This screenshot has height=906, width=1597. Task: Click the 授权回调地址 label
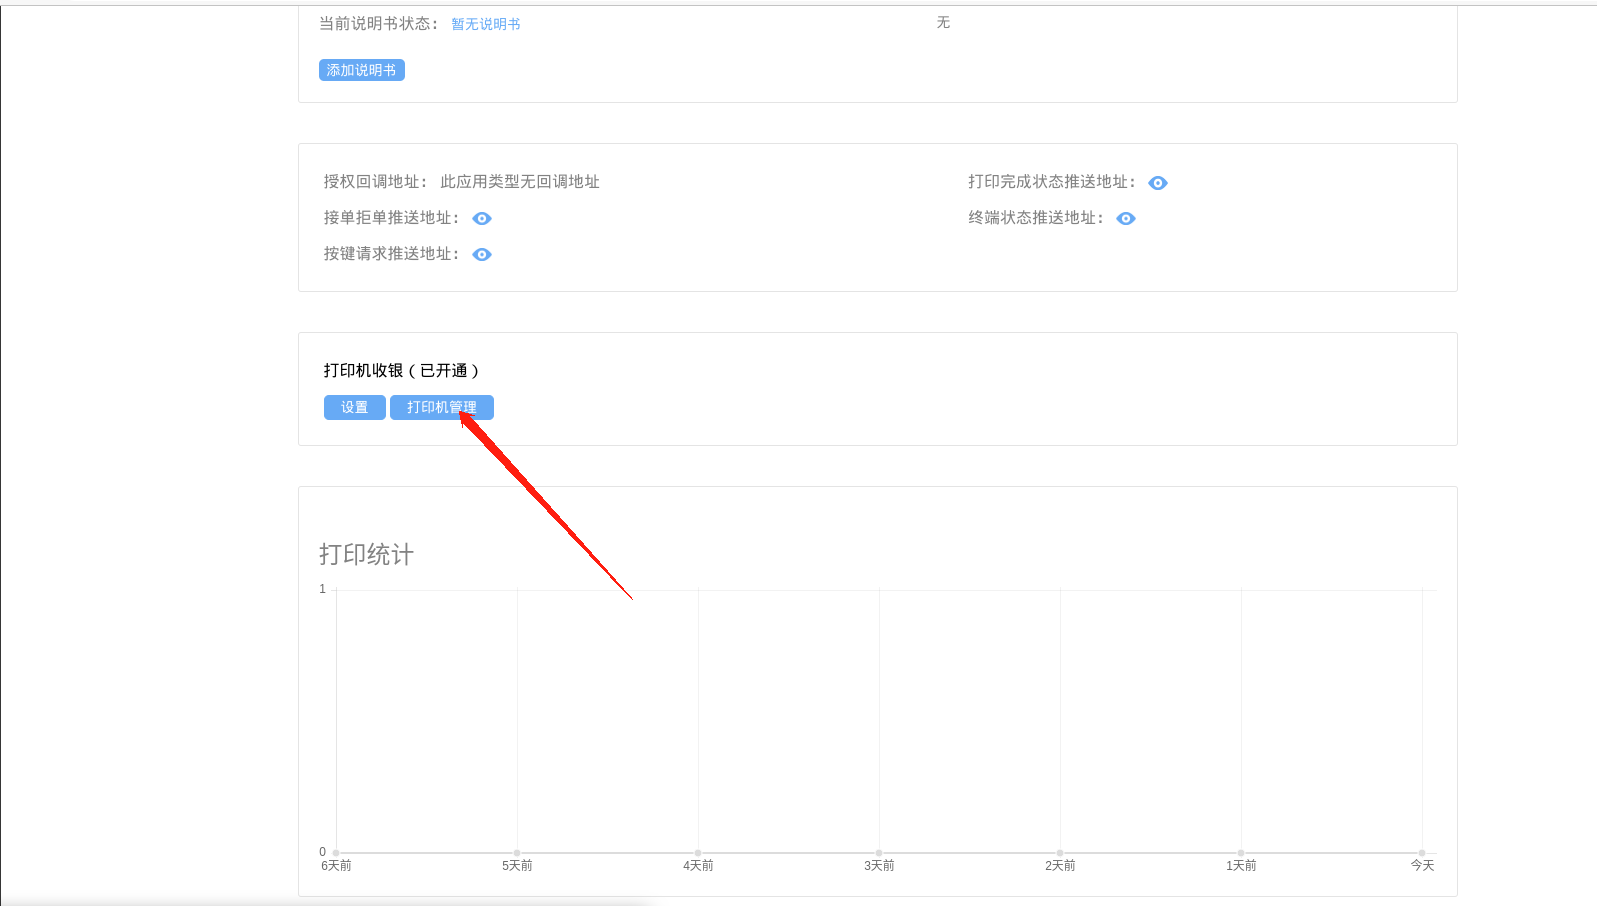(x=375, y=182)
